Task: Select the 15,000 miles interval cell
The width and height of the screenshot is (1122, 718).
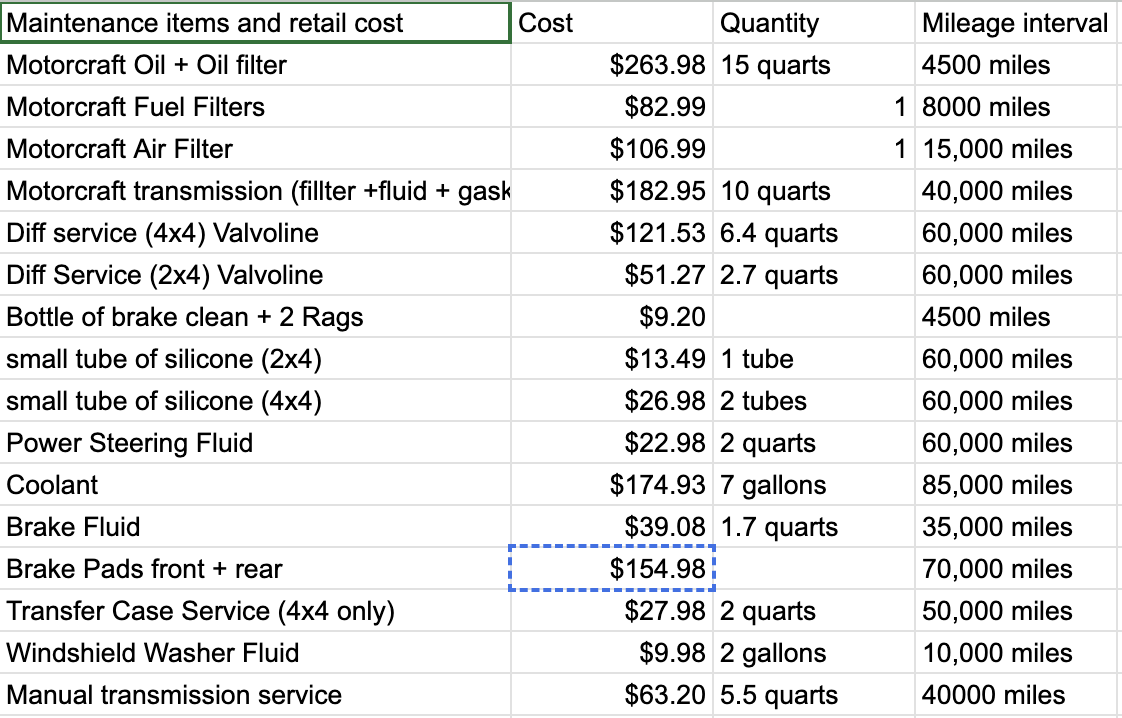Action: click(1018, 149)
